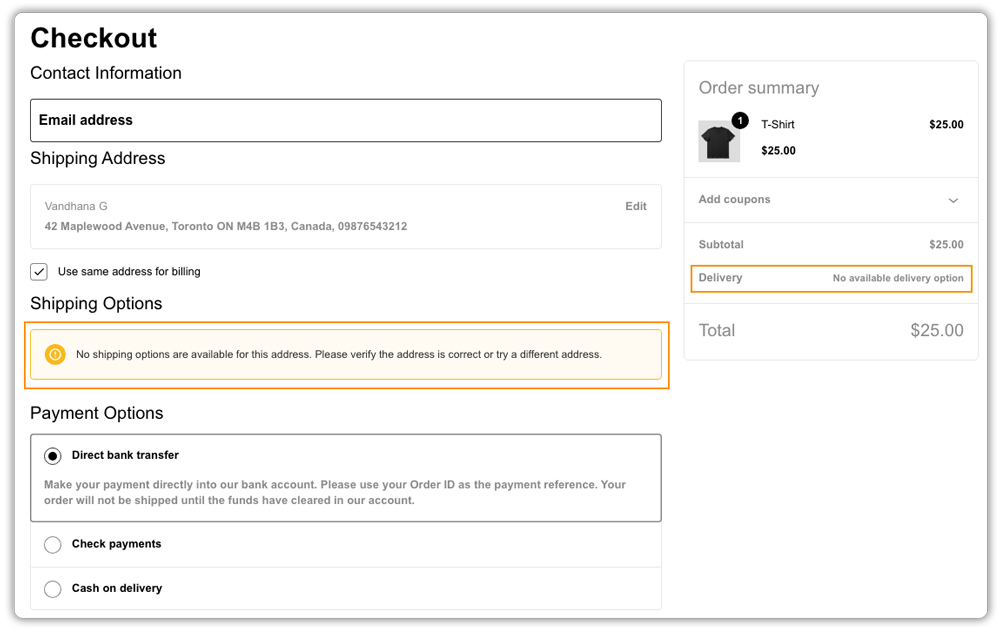The width and height of the screenshot is (1000, 628).
Task: Click the Shipping Options heading
Action: [x=96, y=303]
